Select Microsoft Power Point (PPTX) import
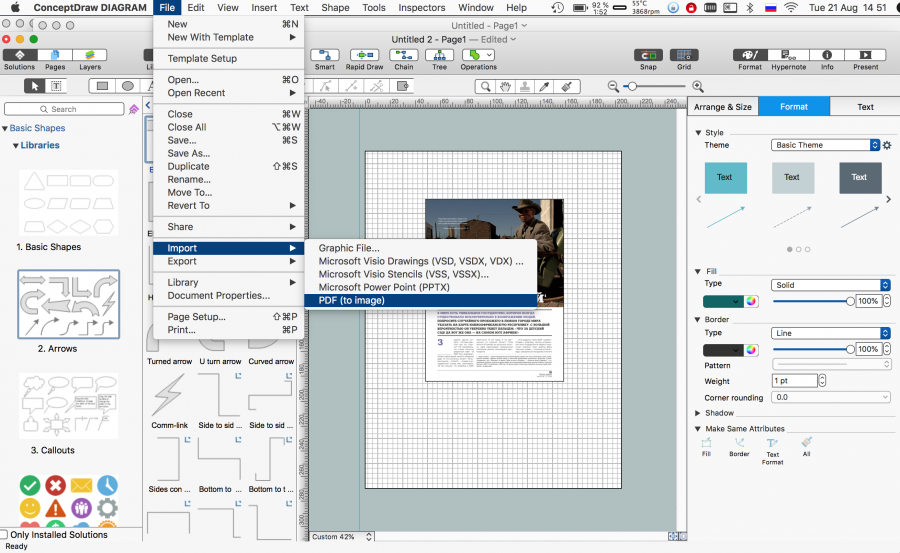 click(x=384, y=287)
